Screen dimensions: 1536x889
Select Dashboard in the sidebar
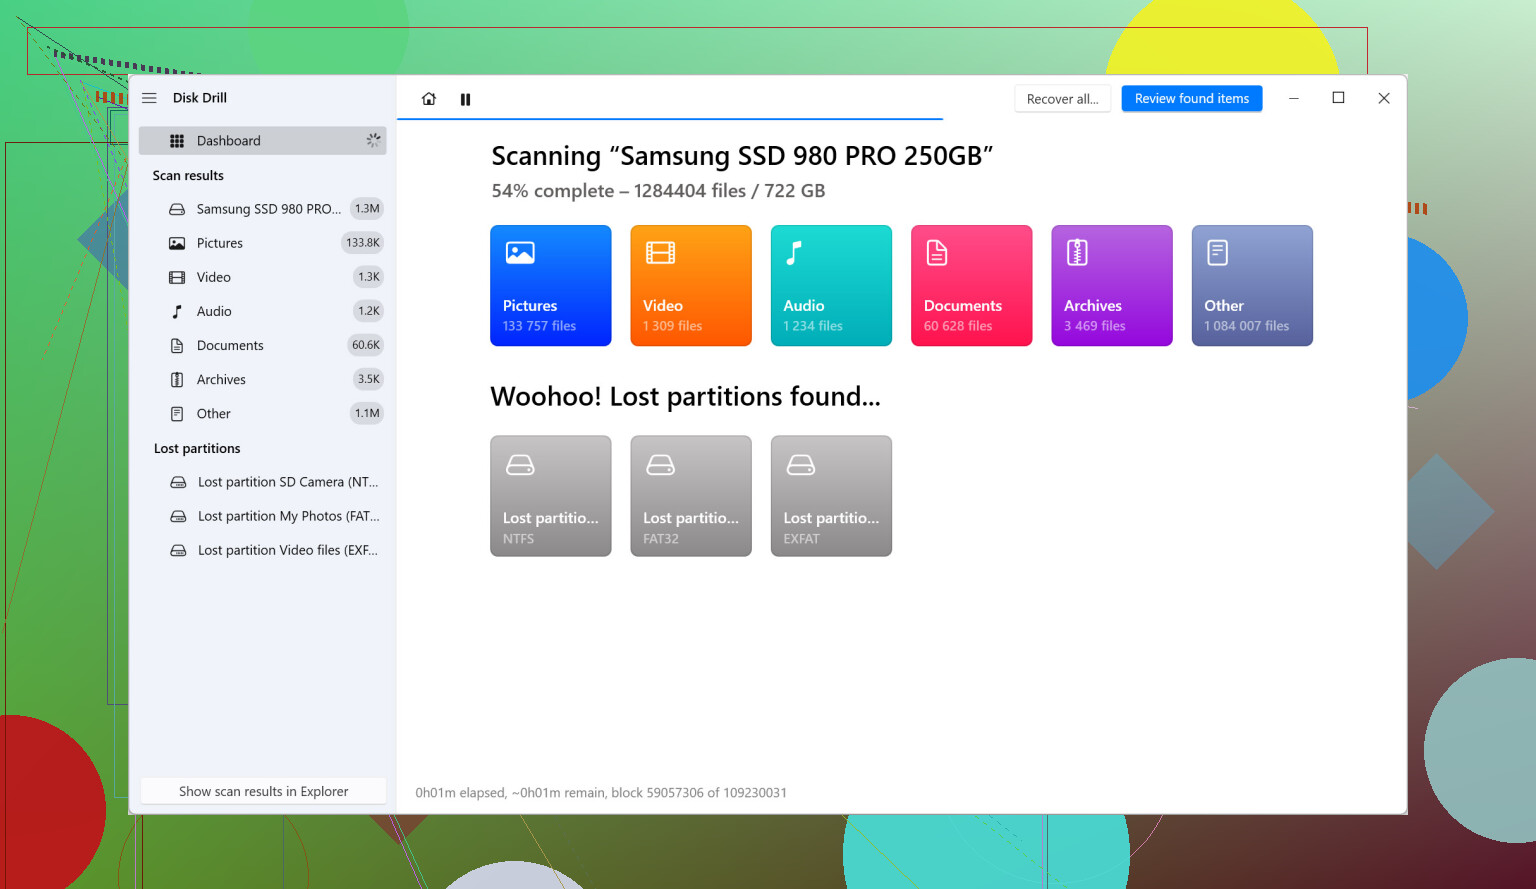(x=263, y=141)
